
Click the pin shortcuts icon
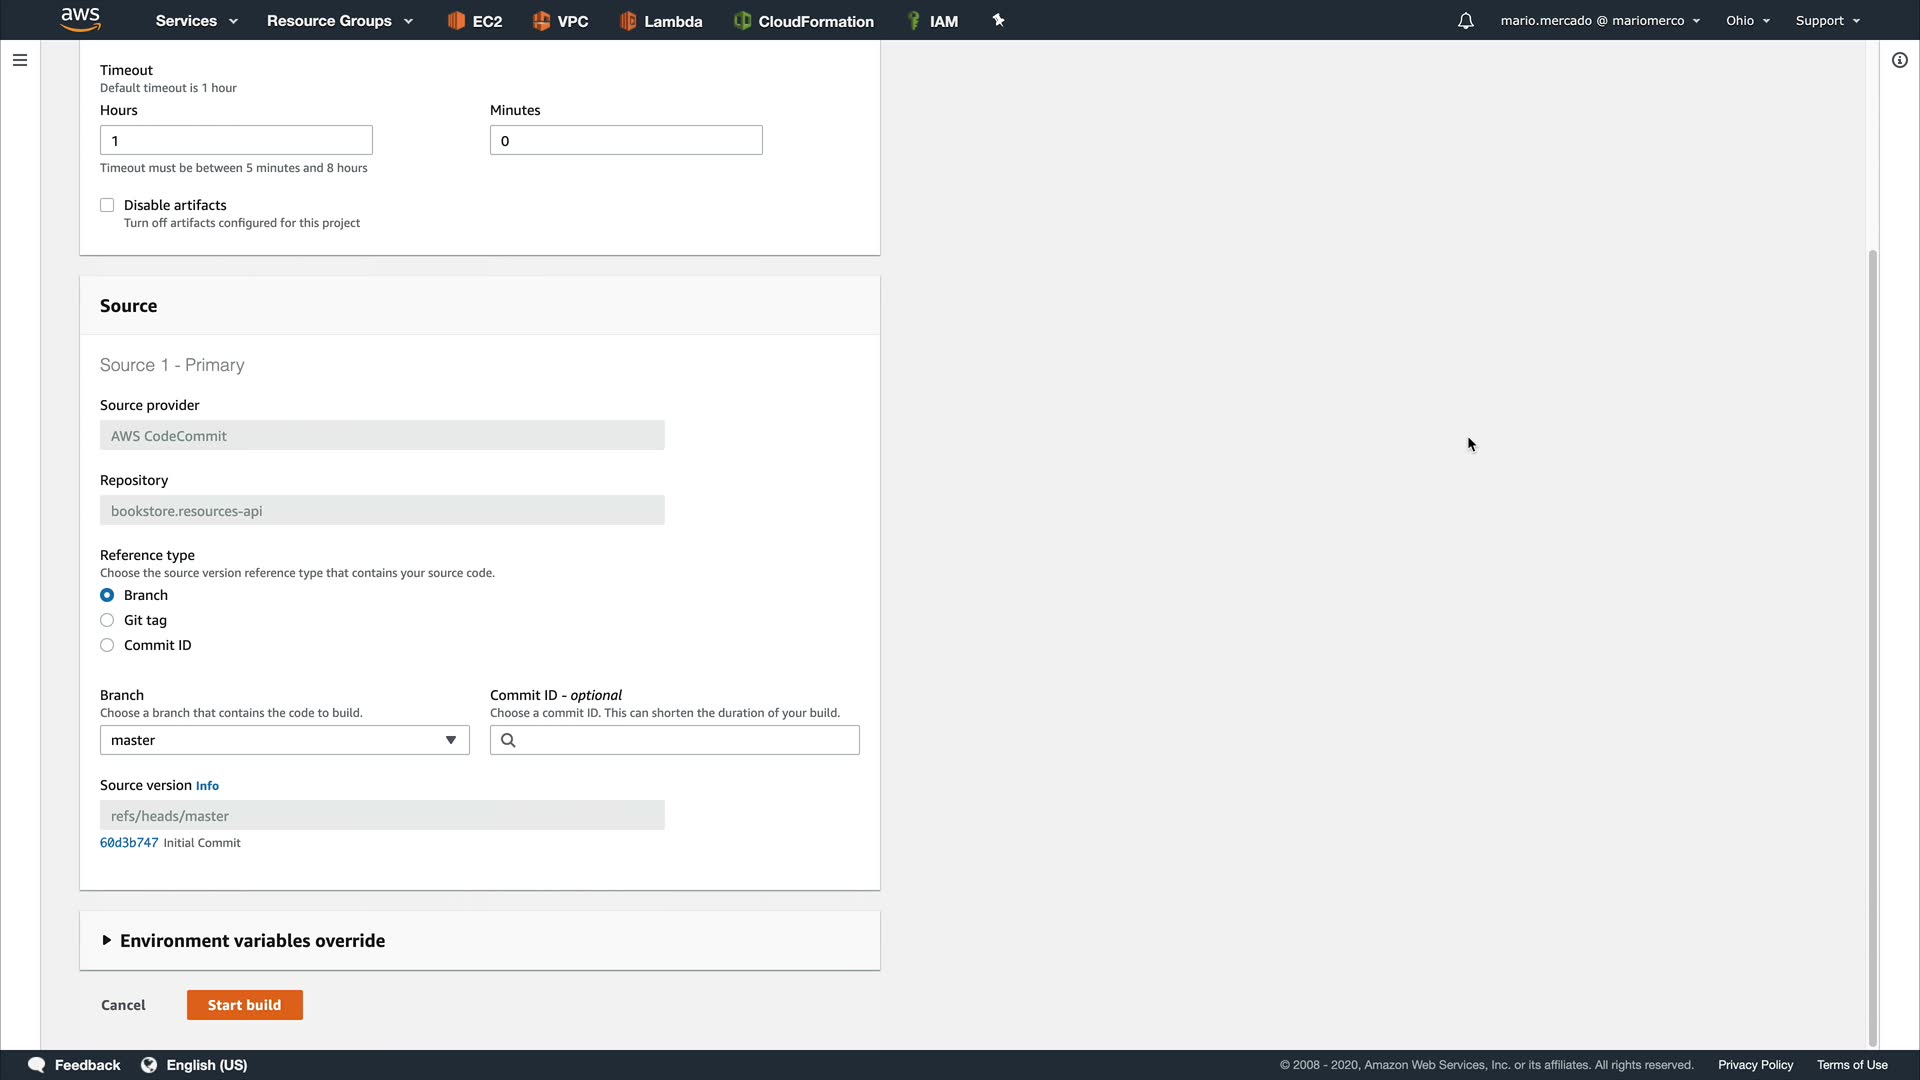point(998,20)
